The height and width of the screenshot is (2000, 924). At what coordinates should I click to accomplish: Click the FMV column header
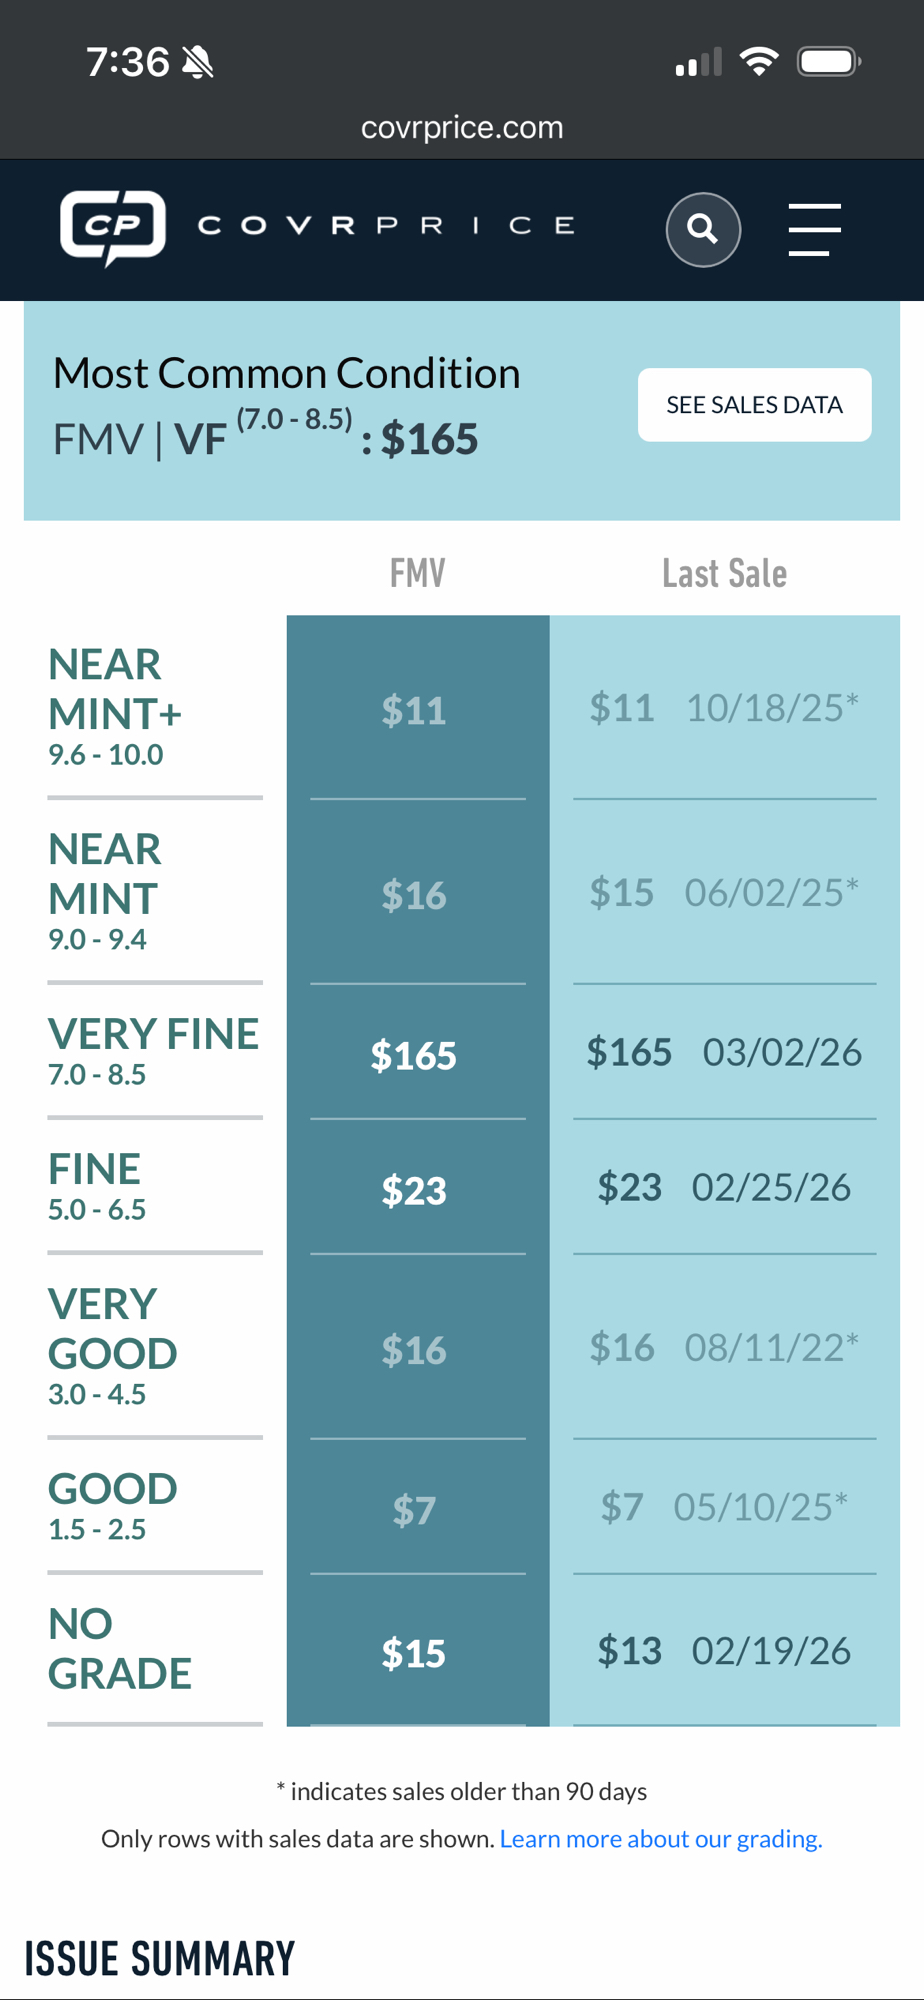pos(417,573)
